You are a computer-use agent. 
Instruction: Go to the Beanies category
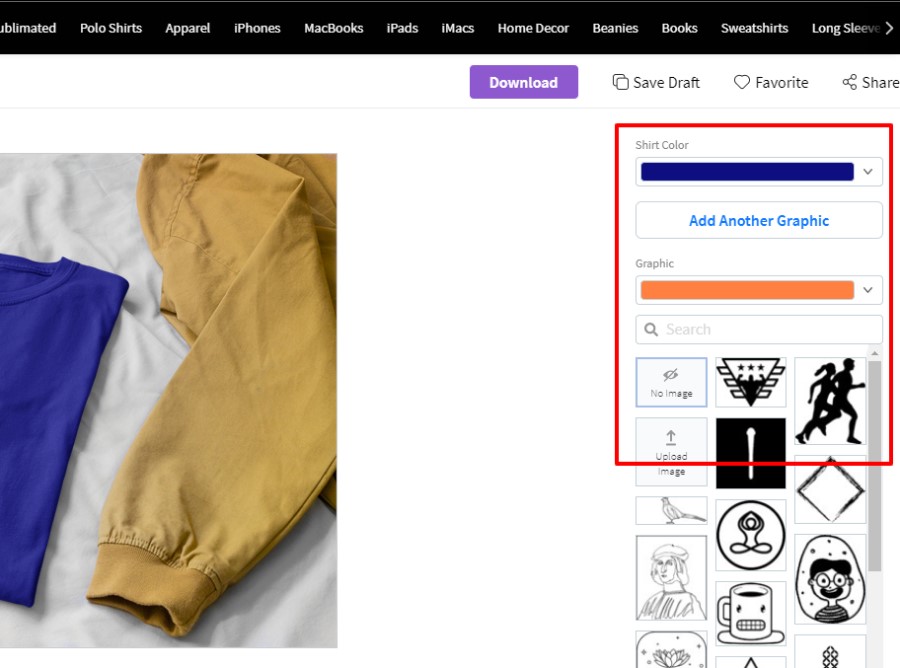tap(615, 28)
